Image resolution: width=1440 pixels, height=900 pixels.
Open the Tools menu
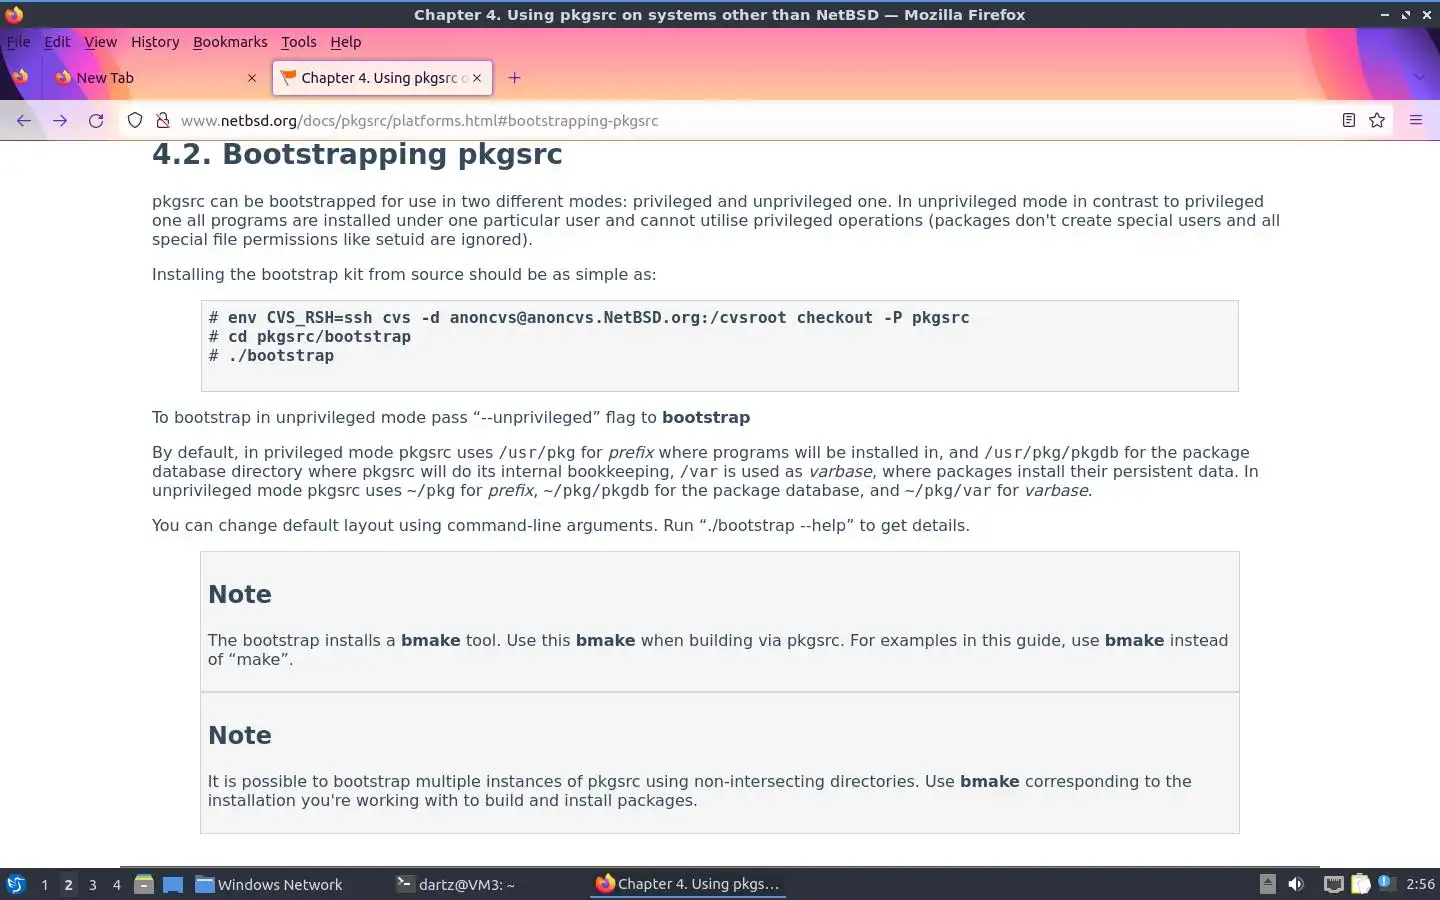click(298, 42)
